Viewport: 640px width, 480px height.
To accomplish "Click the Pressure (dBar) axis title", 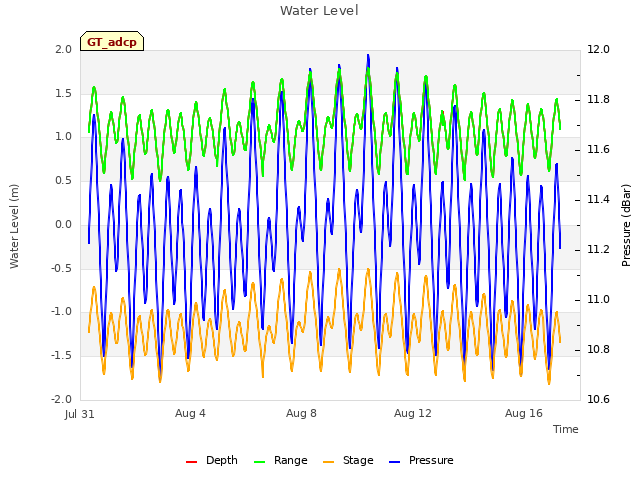I will [x=626, y=225].
